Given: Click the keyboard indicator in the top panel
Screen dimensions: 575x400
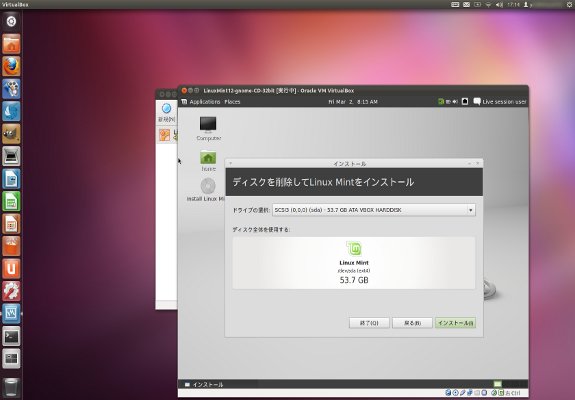Looking at the screenshot, I should [x=455, y=5].
